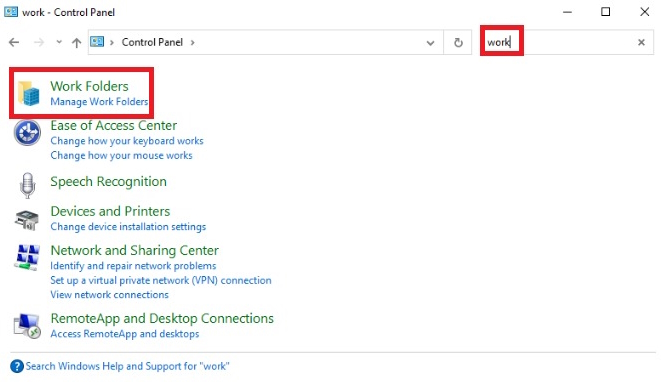661x382 pixels.
Task: Click the Devices and Printers icon
Action: tap(27, 220)
